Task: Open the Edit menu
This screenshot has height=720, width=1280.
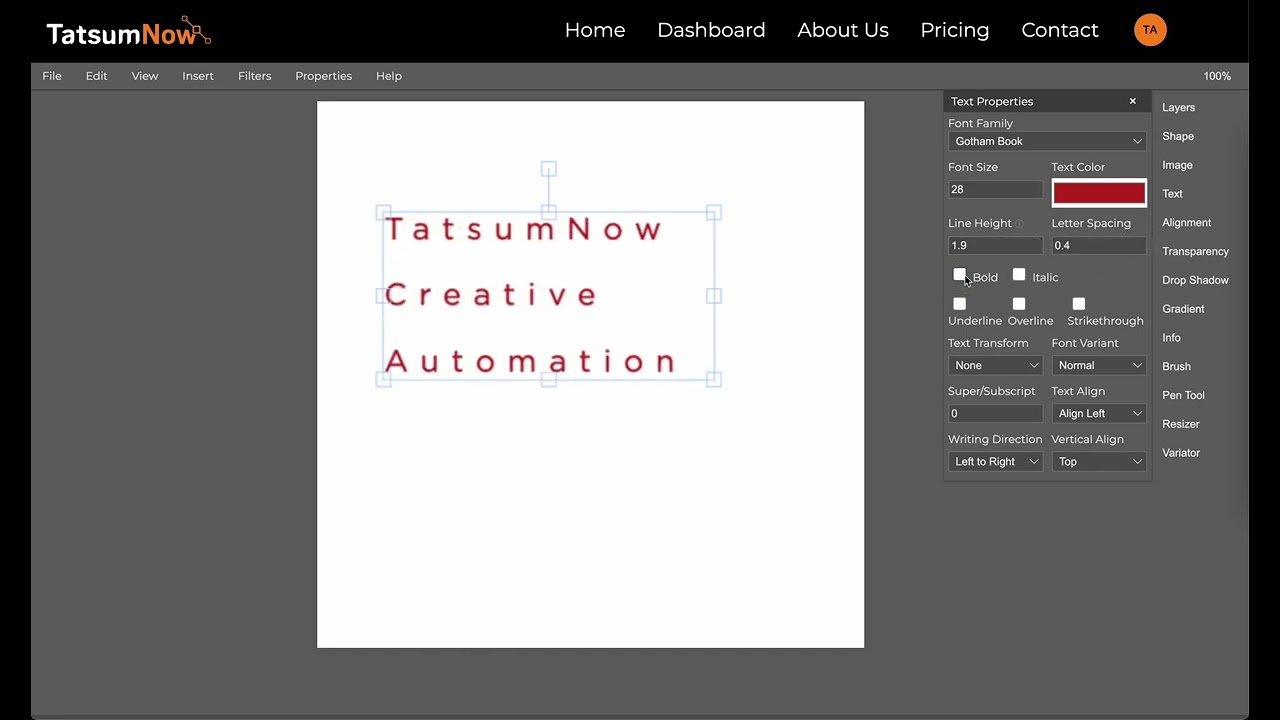Action: coord(96,76)
